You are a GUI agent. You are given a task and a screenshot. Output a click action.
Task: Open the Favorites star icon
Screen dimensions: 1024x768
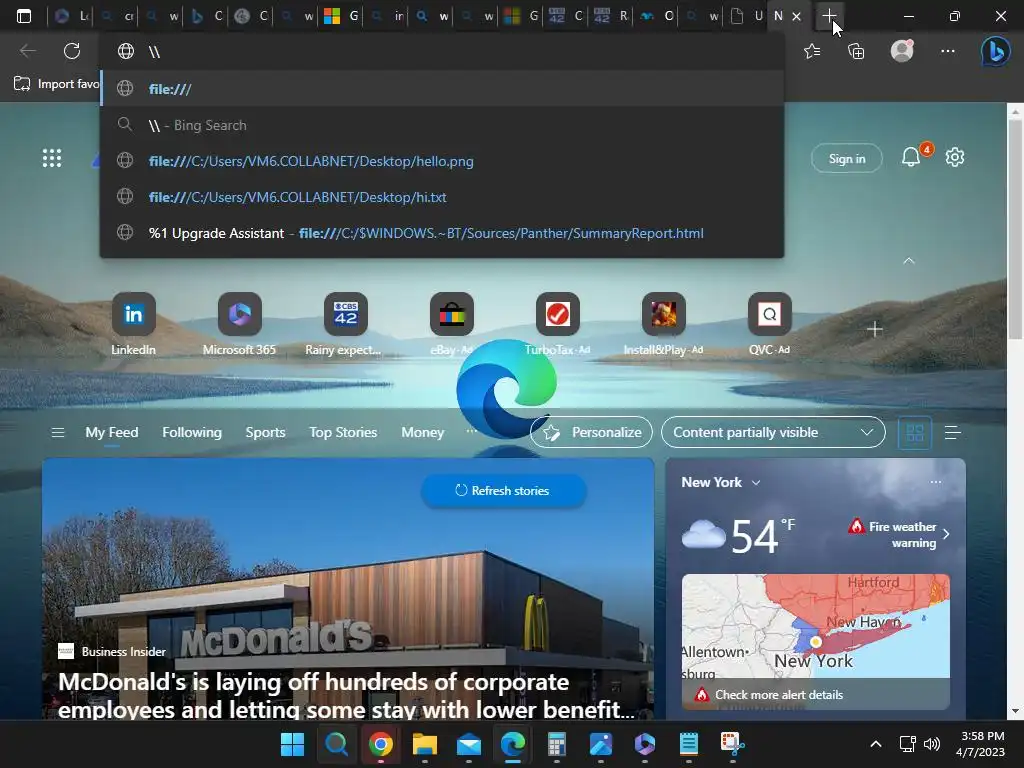[x=812, y=51]
